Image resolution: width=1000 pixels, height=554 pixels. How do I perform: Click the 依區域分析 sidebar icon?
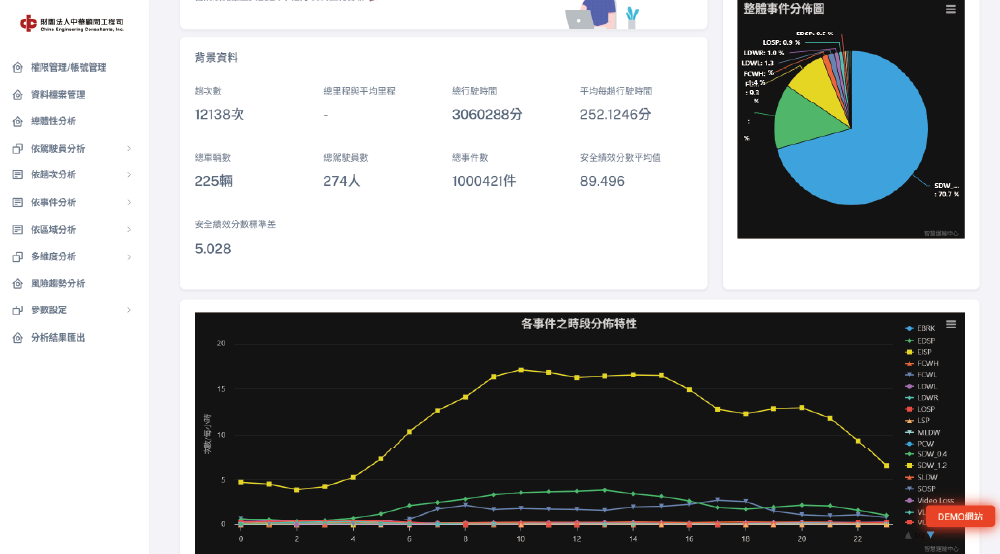[18, 230]
